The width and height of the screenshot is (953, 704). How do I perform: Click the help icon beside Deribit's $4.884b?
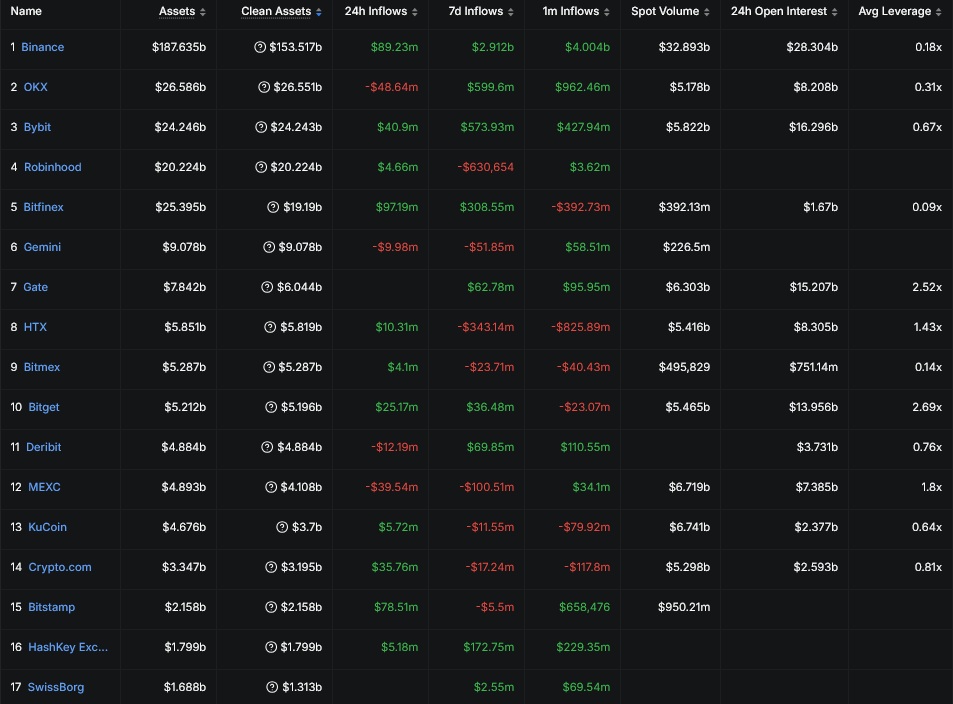point(267,447)
